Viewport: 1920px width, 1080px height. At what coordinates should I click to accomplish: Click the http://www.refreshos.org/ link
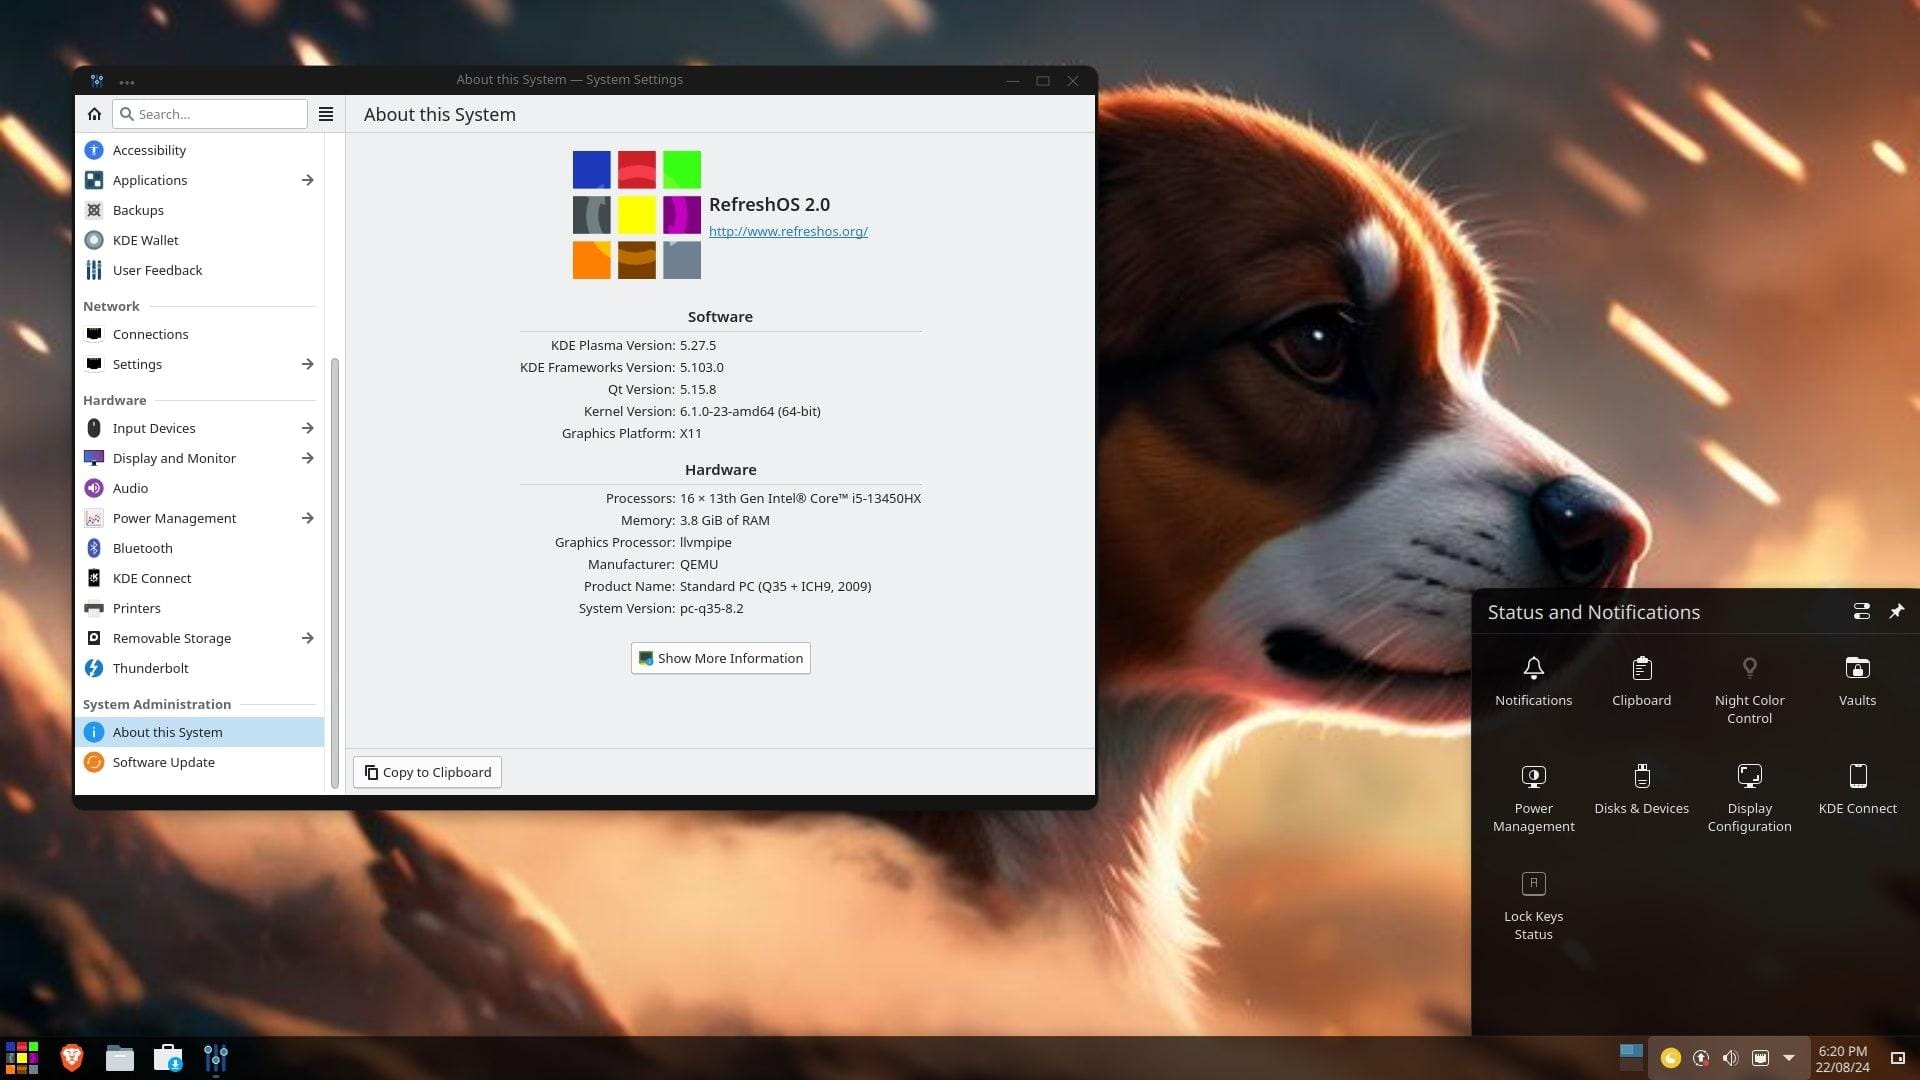click(x=787, y=229)
